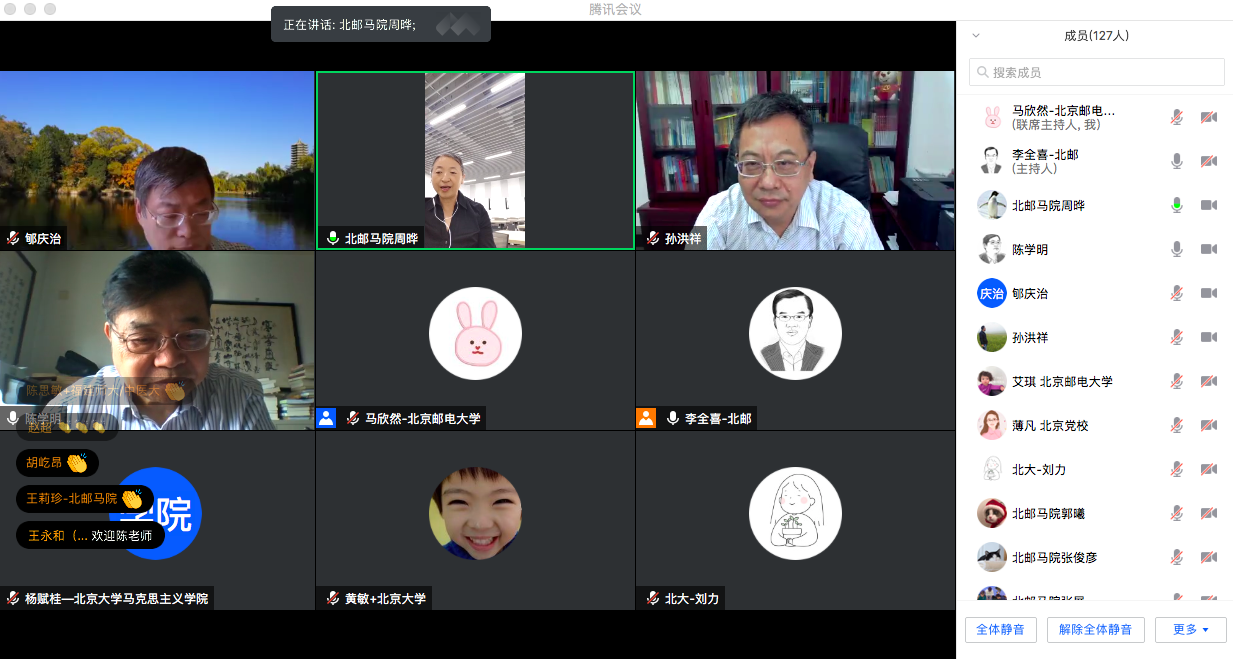Click 王永和 欢迎陈老师 chat bubble
The image size is (1233, 659).
(x=90, y=535)
